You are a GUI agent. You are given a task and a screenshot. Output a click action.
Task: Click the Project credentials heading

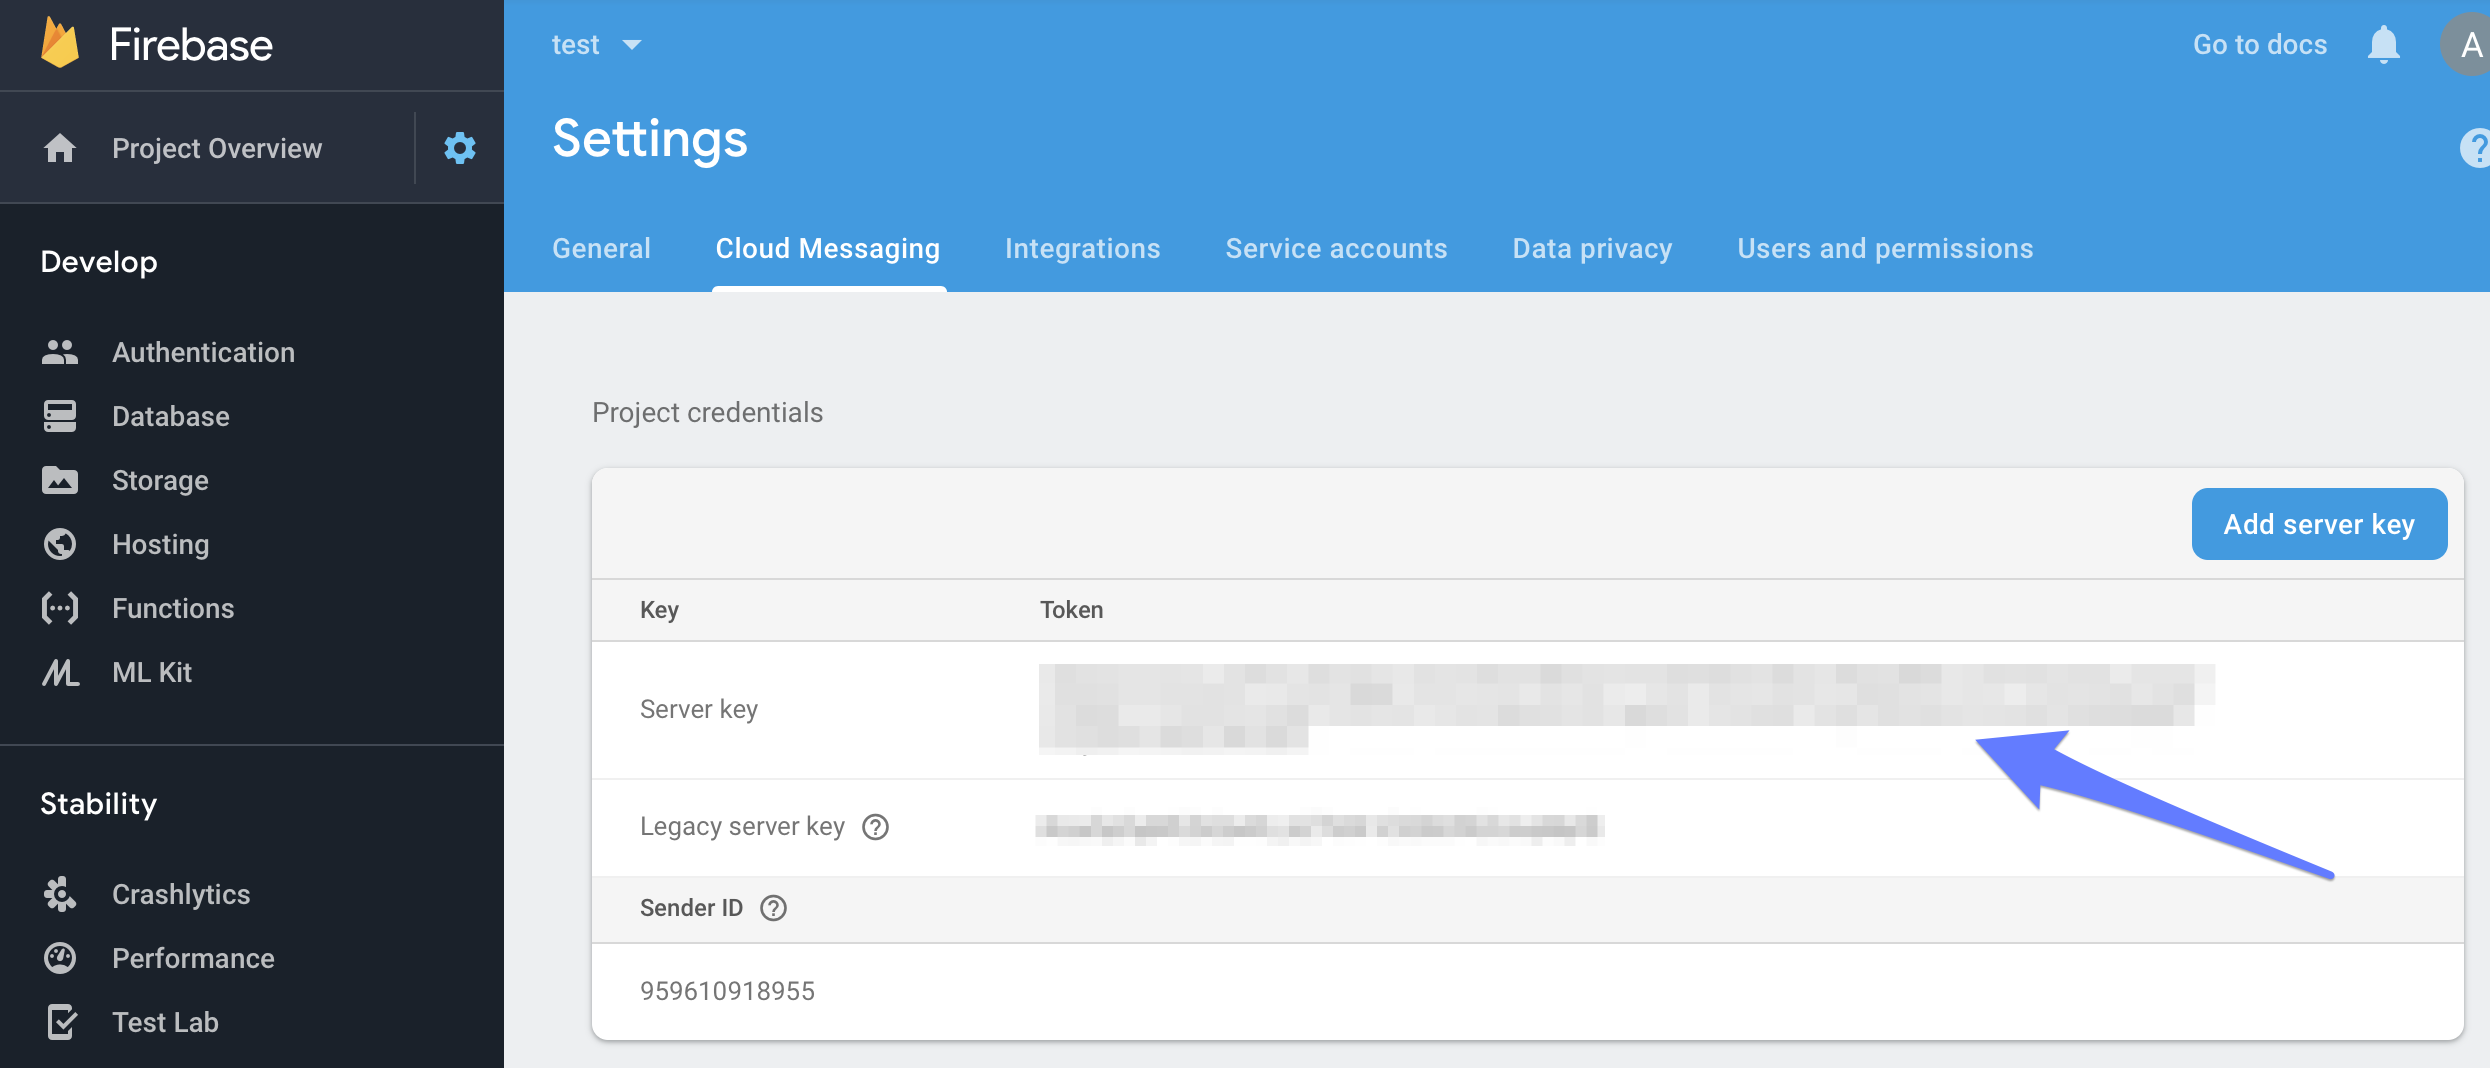coord(707,412)
